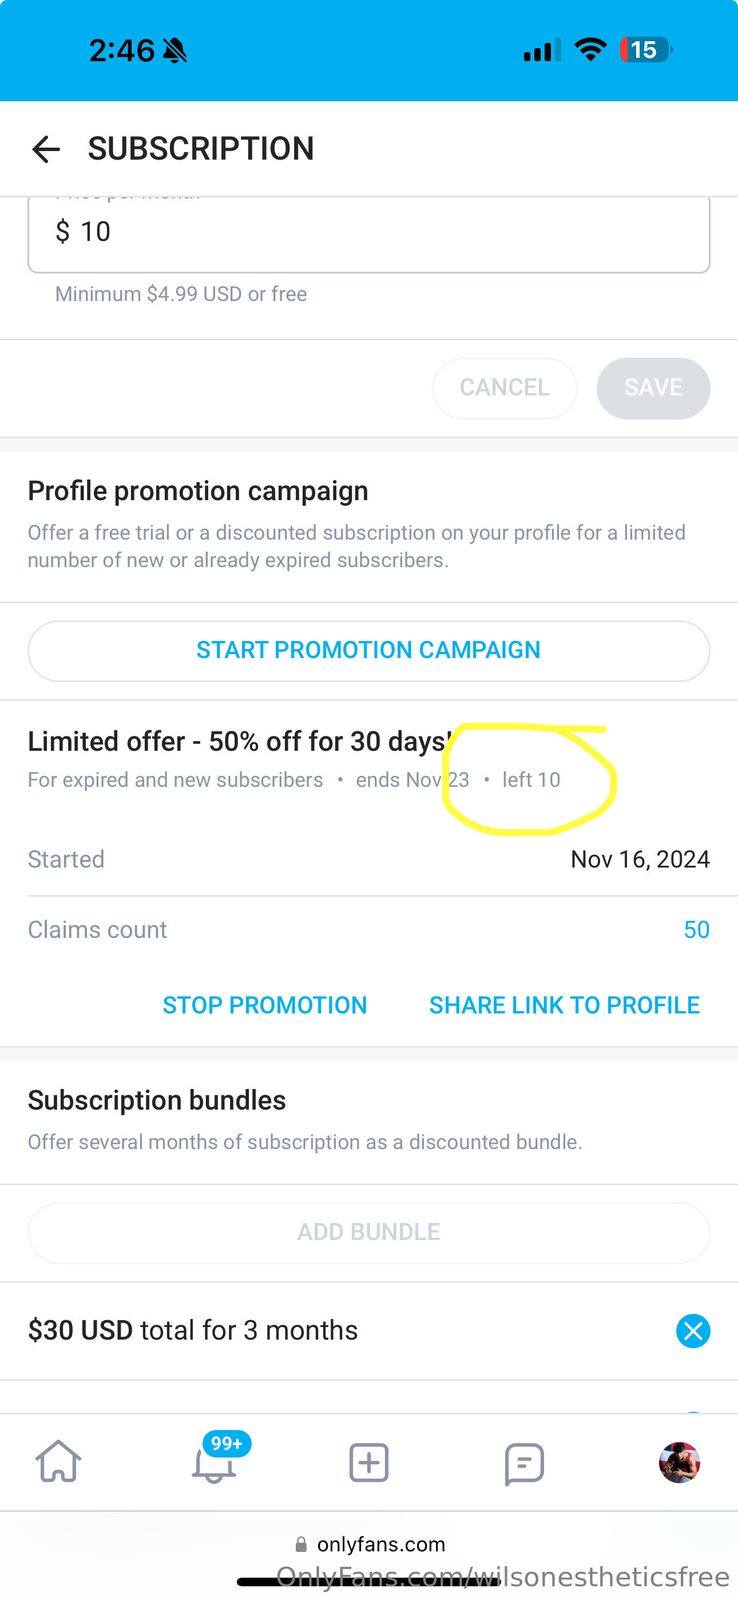The height and width of the screenshot is (1600, 738).
Task: Open the Home tab icon
Action: pos(58,1462)
